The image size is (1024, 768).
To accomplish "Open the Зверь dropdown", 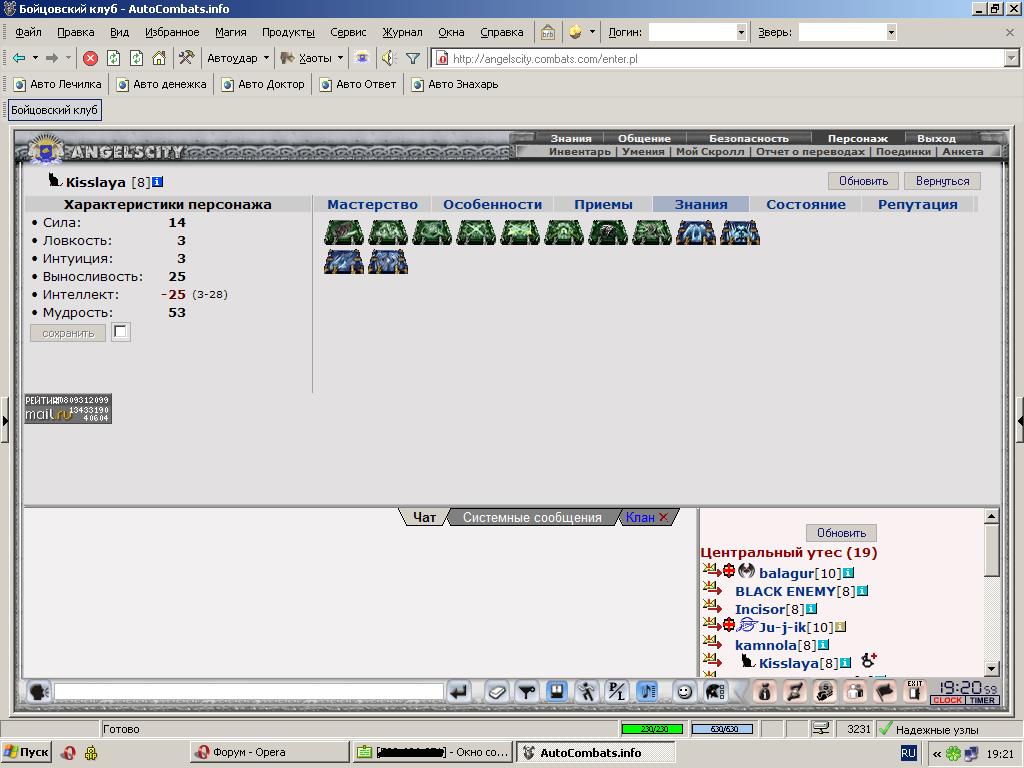I will point(891,32).
